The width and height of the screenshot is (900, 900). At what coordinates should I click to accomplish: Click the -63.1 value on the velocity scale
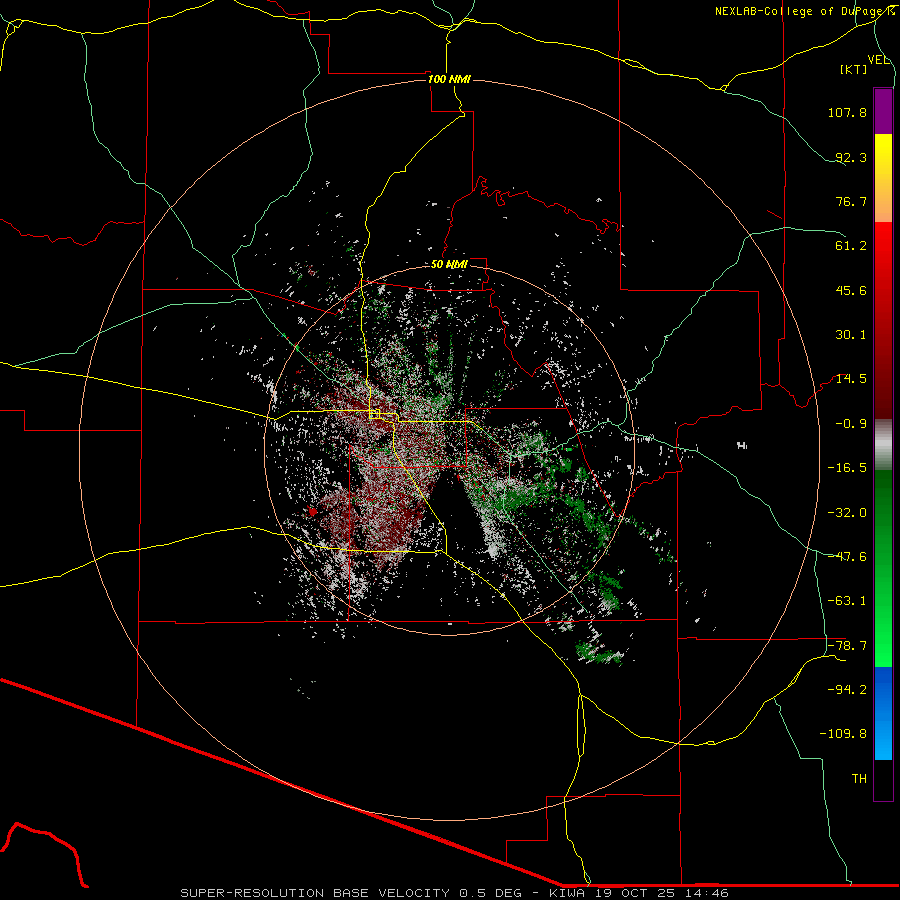(x=847, y=601)
